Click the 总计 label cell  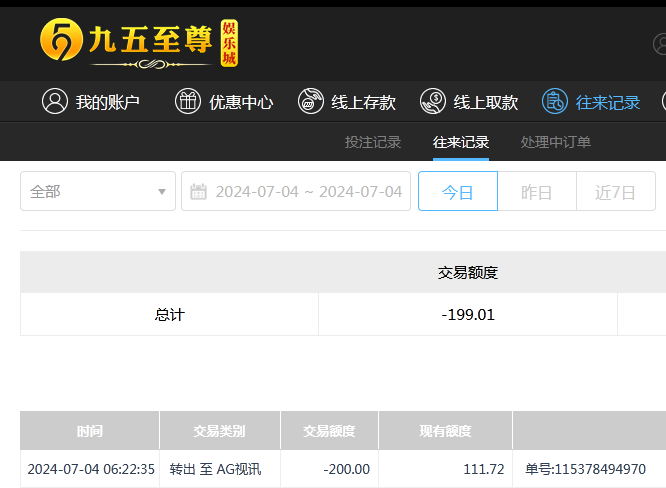[x=169, y=314]
